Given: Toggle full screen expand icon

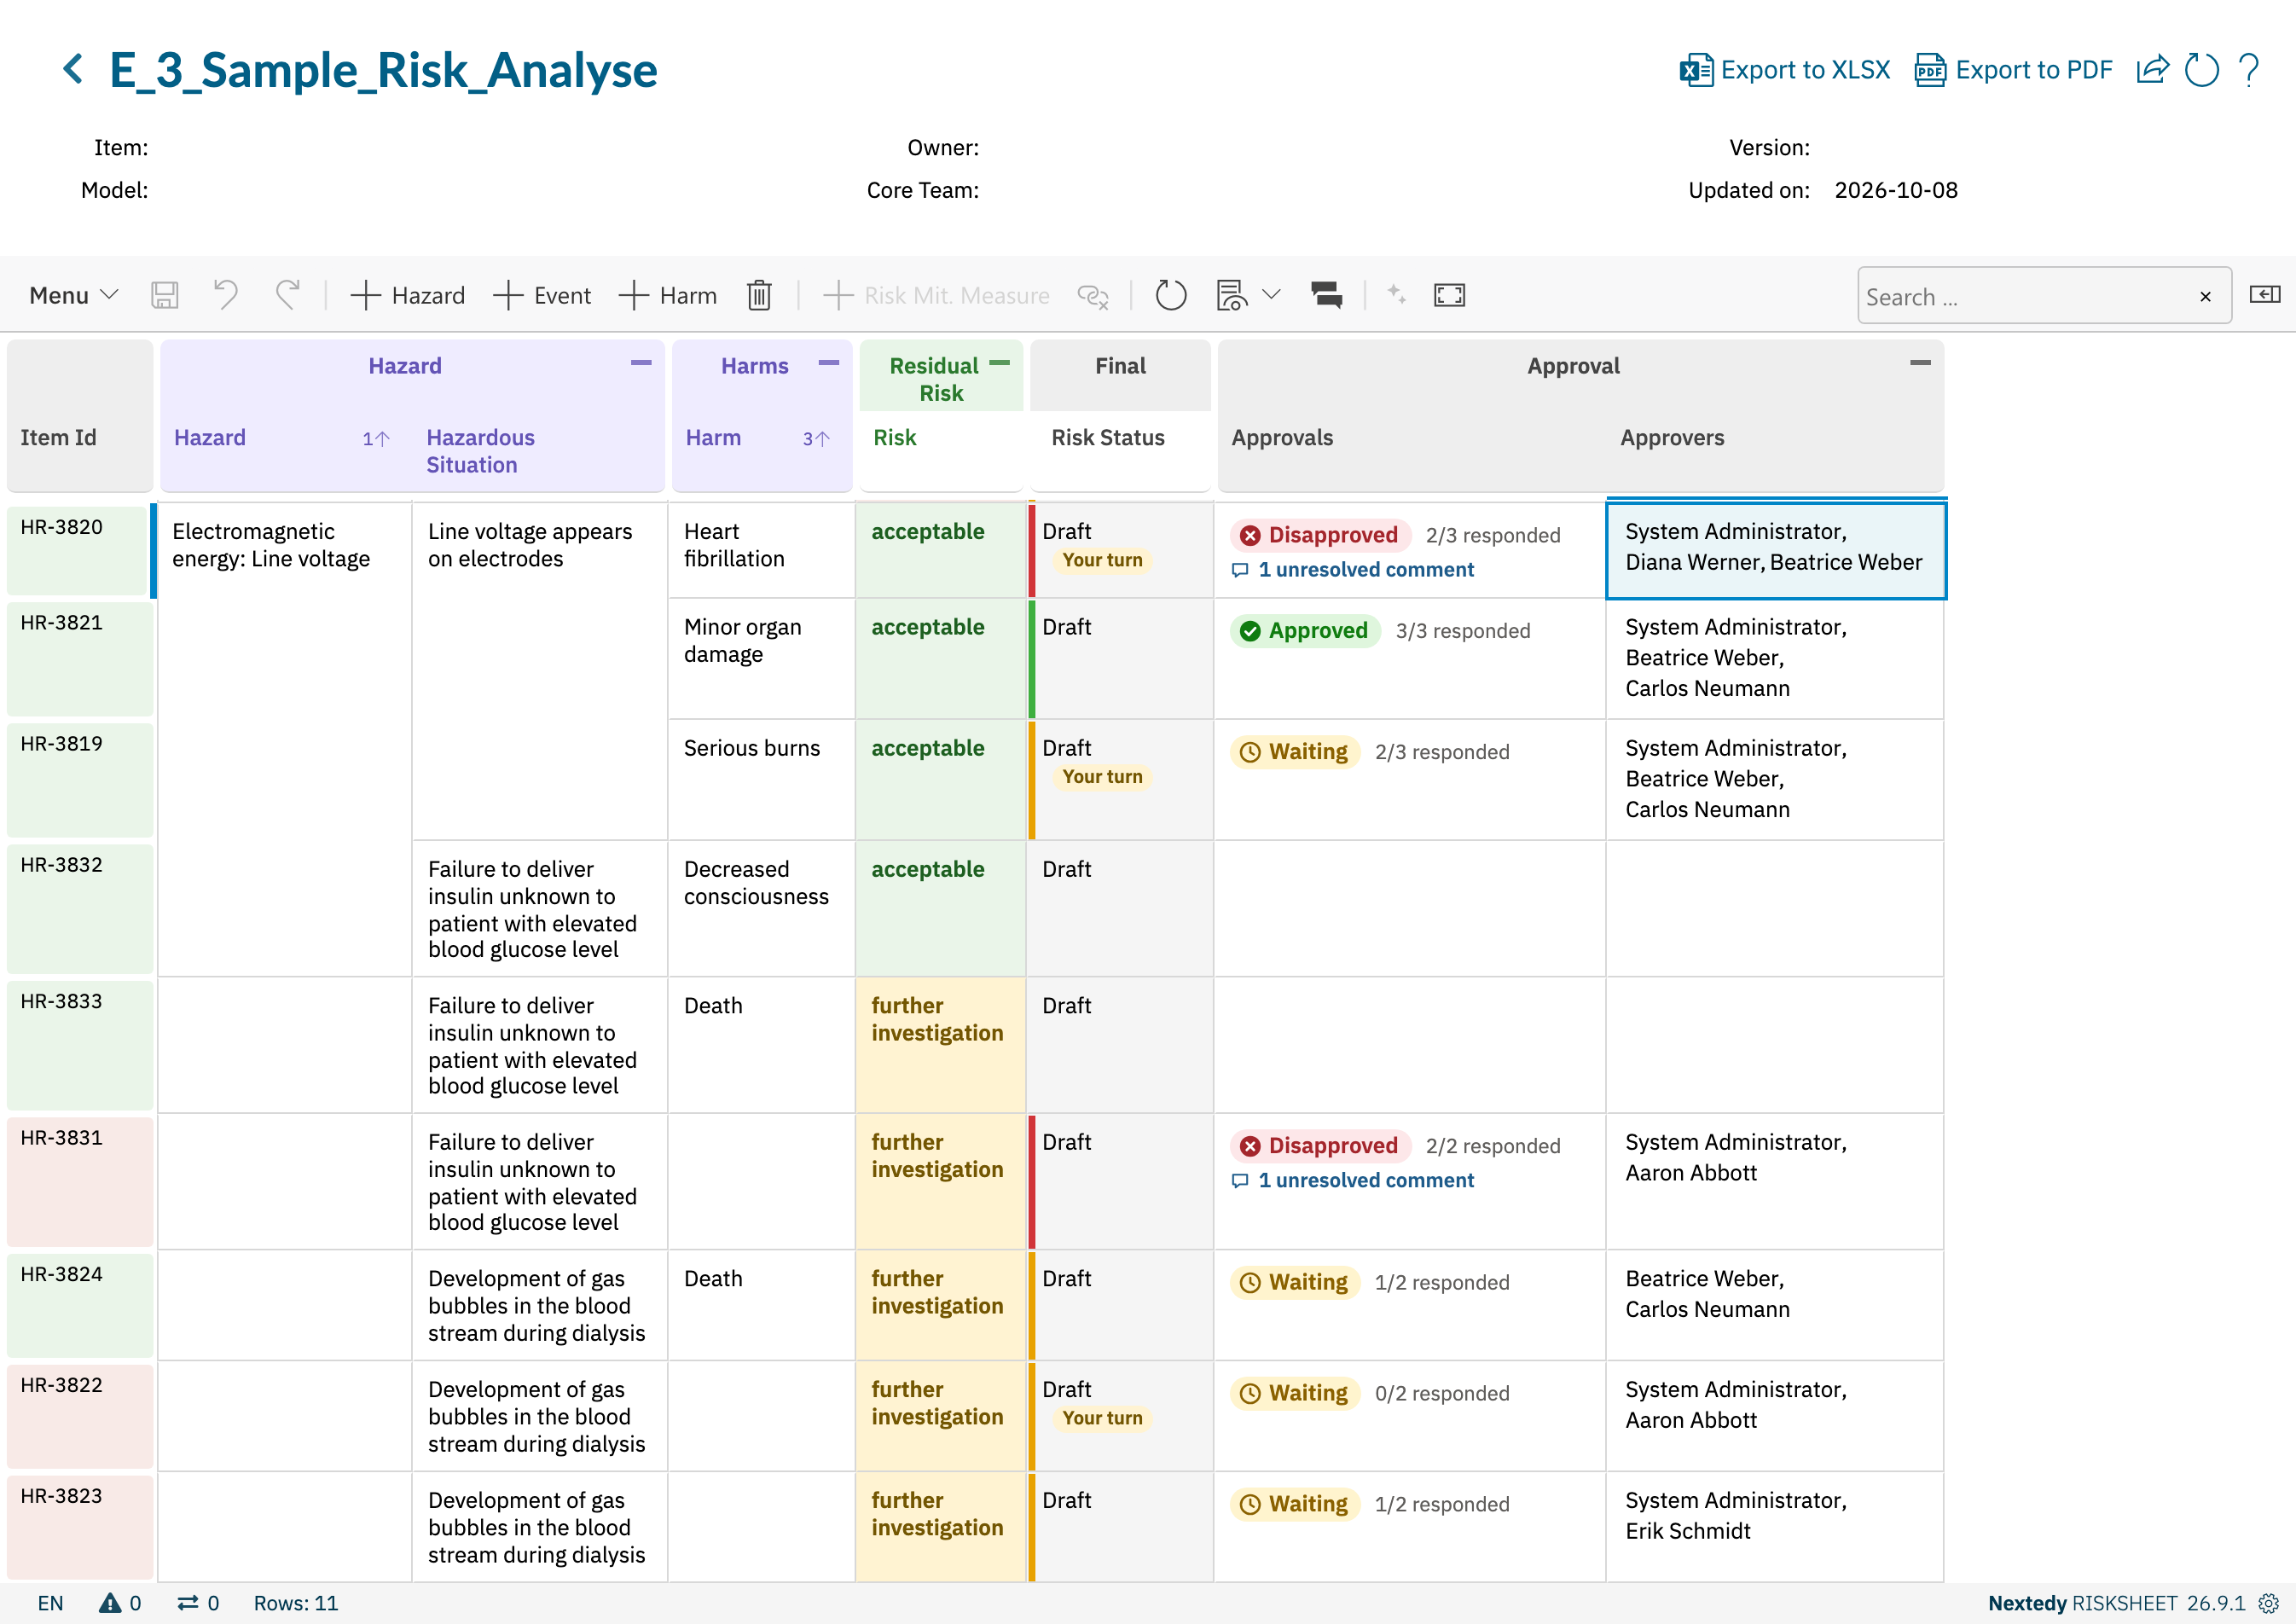Looking at the screenshot, I should [1449, 295].
